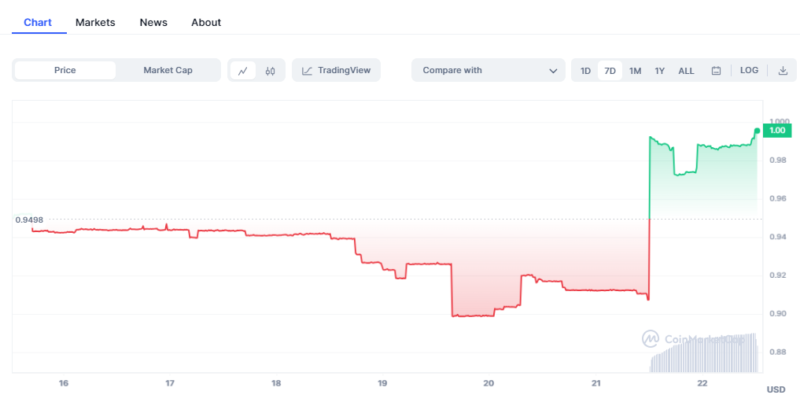This screenshot has height=406, width=800.
Task: Select the Chart tab
Action: click(x=39, y=22)
